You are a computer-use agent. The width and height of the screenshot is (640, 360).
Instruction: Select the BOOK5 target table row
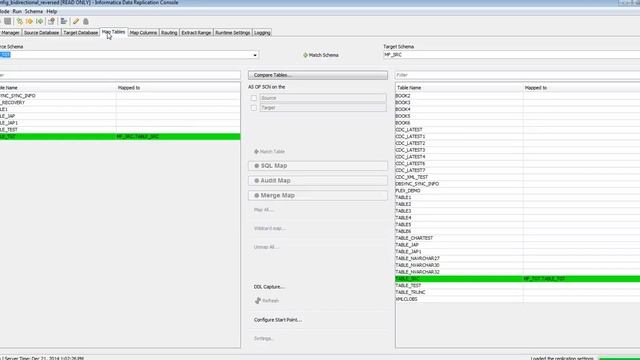coord(518,116)
